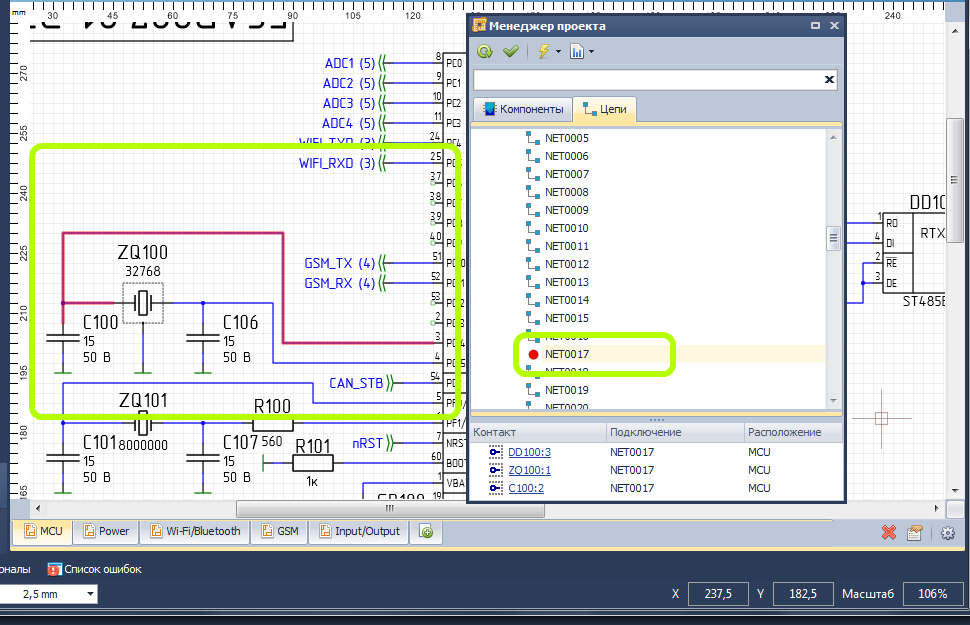Click the Расположение column header
970x625 pixels.
(x=794, y=432)
